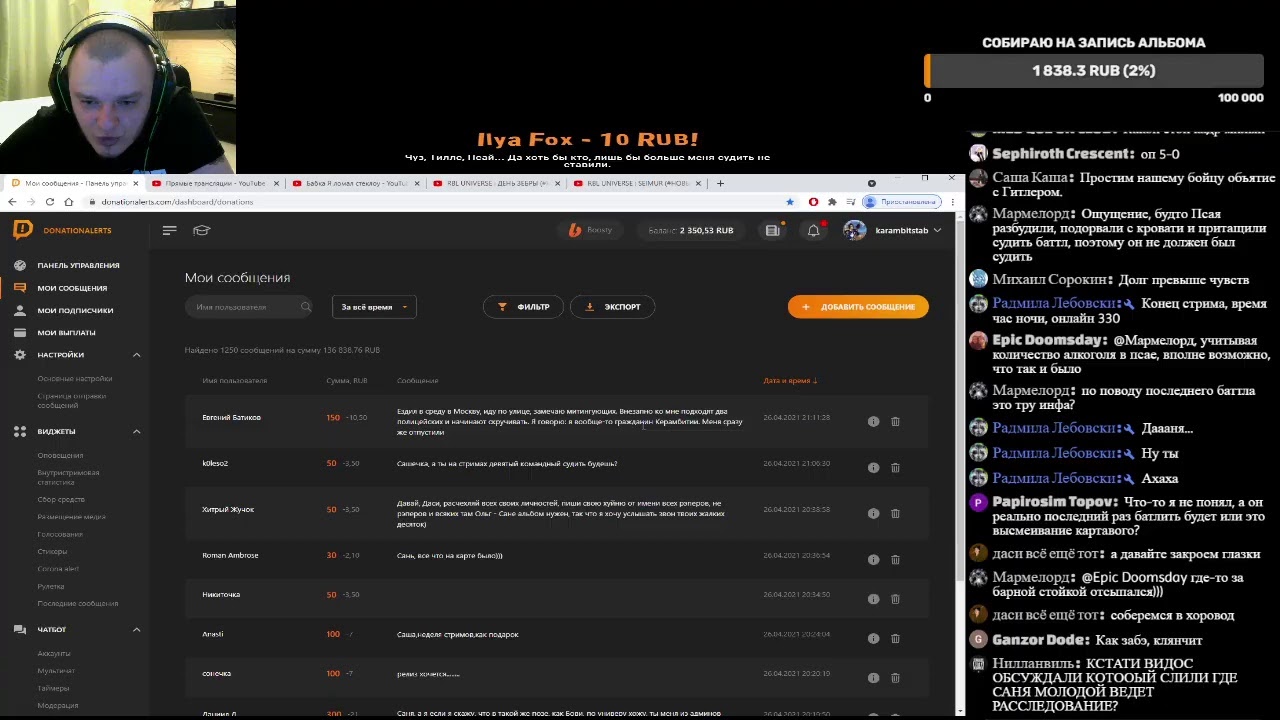Open Оповещения widget settings
Viewport: 1280px width, 720px height.
coord(60,455)
